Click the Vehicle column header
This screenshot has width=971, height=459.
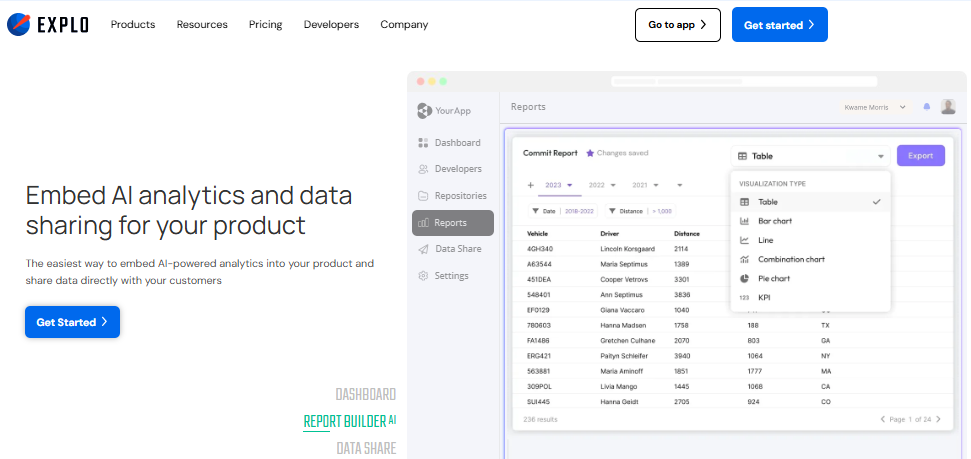(537, 234)
